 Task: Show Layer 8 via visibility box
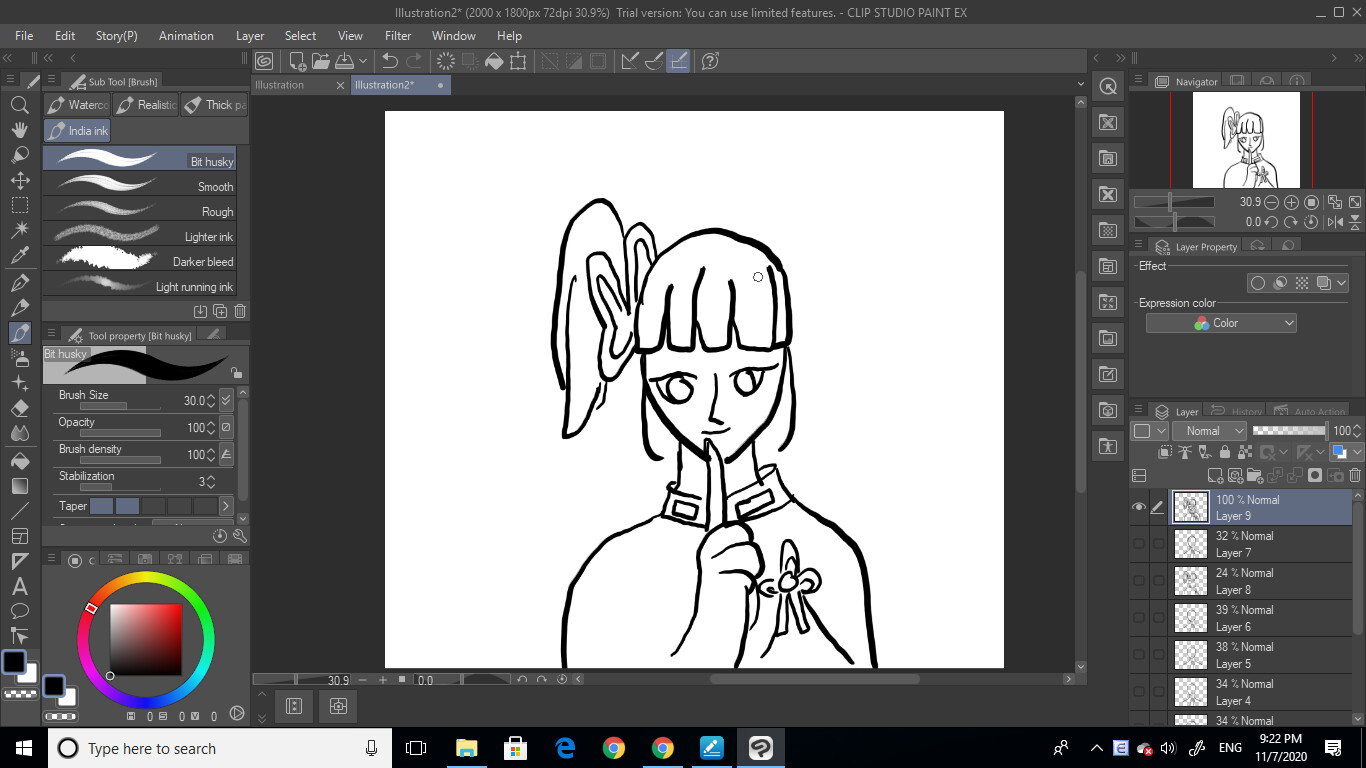(1139, 581)
